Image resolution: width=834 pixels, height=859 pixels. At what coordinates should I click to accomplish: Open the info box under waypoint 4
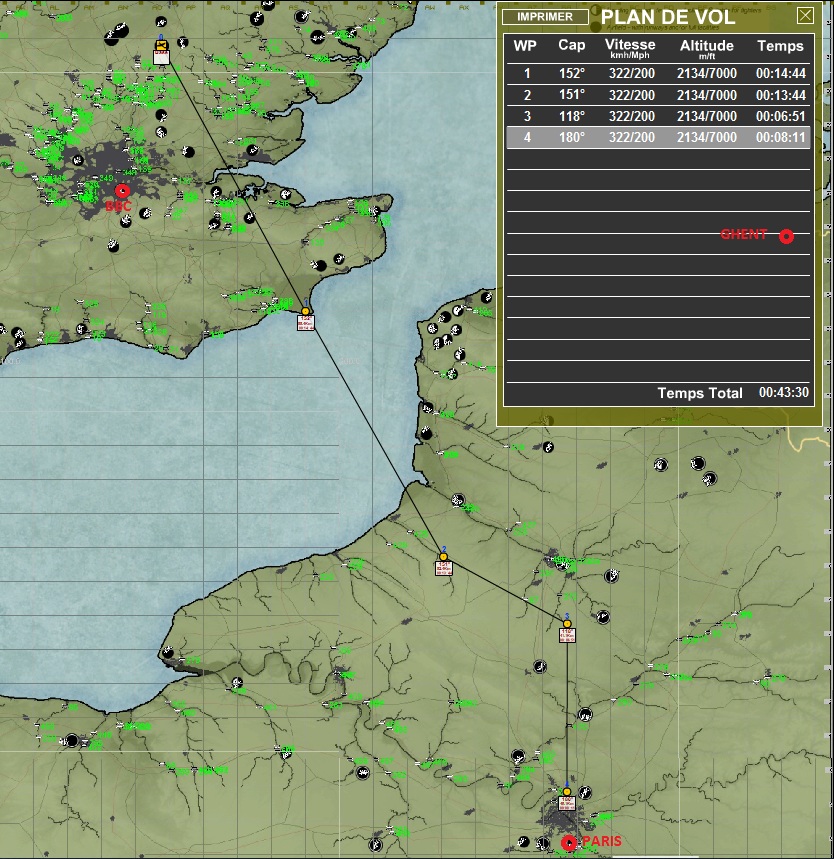(567, 804)
